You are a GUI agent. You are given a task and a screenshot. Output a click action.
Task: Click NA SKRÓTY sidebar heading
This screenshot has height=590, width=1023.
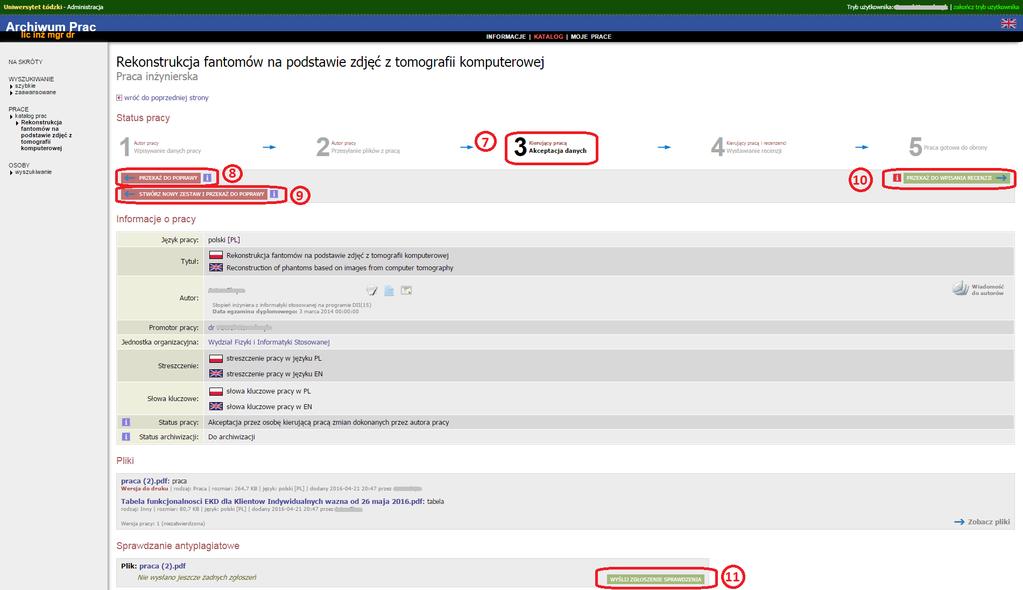click(25, 61)
